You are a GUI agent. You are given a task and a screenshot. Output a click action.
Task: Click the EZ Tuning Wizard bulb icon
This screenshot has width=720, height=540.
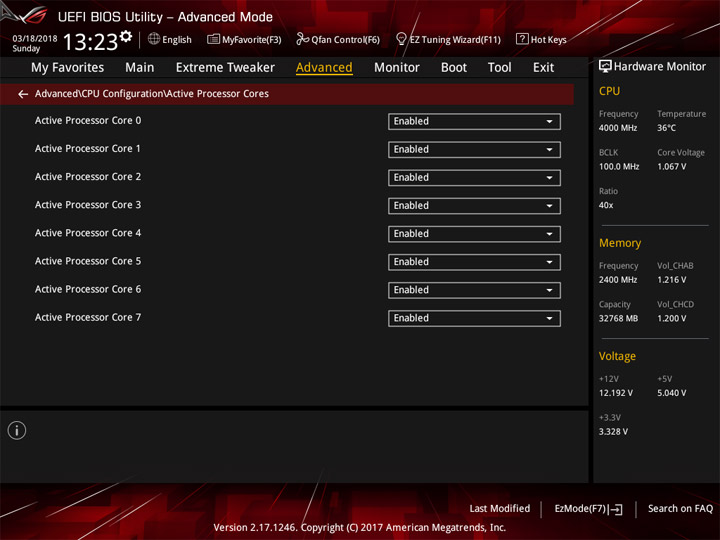coord(401,39)
